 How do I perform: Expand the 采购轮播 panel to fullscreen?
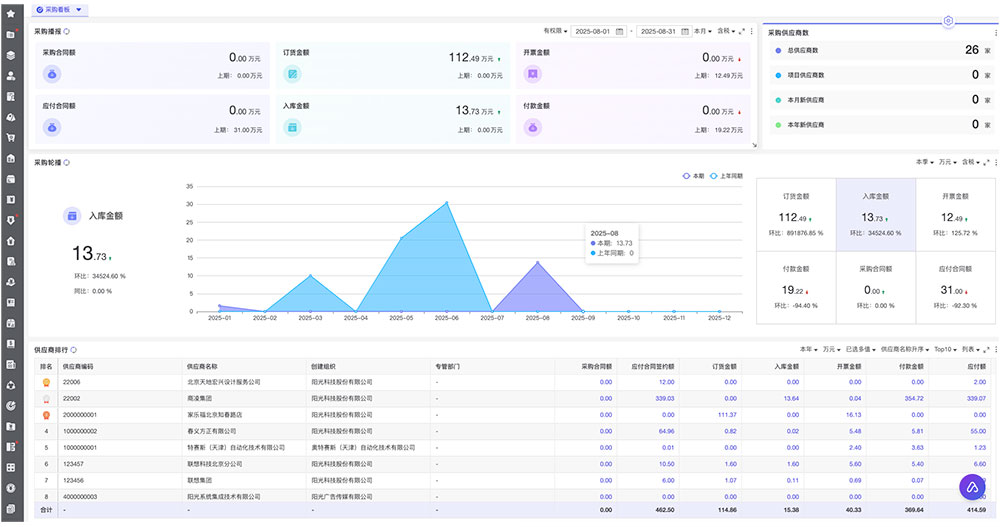(x=985, y=162)
